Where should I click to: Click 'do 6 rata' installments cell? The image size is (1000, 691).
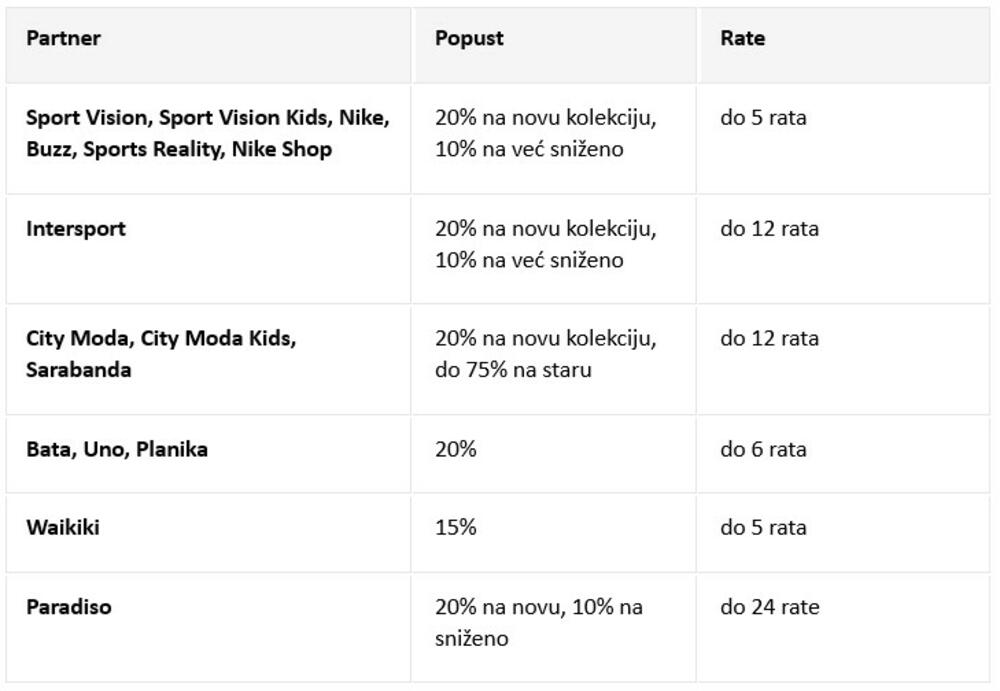pos(763,449)
